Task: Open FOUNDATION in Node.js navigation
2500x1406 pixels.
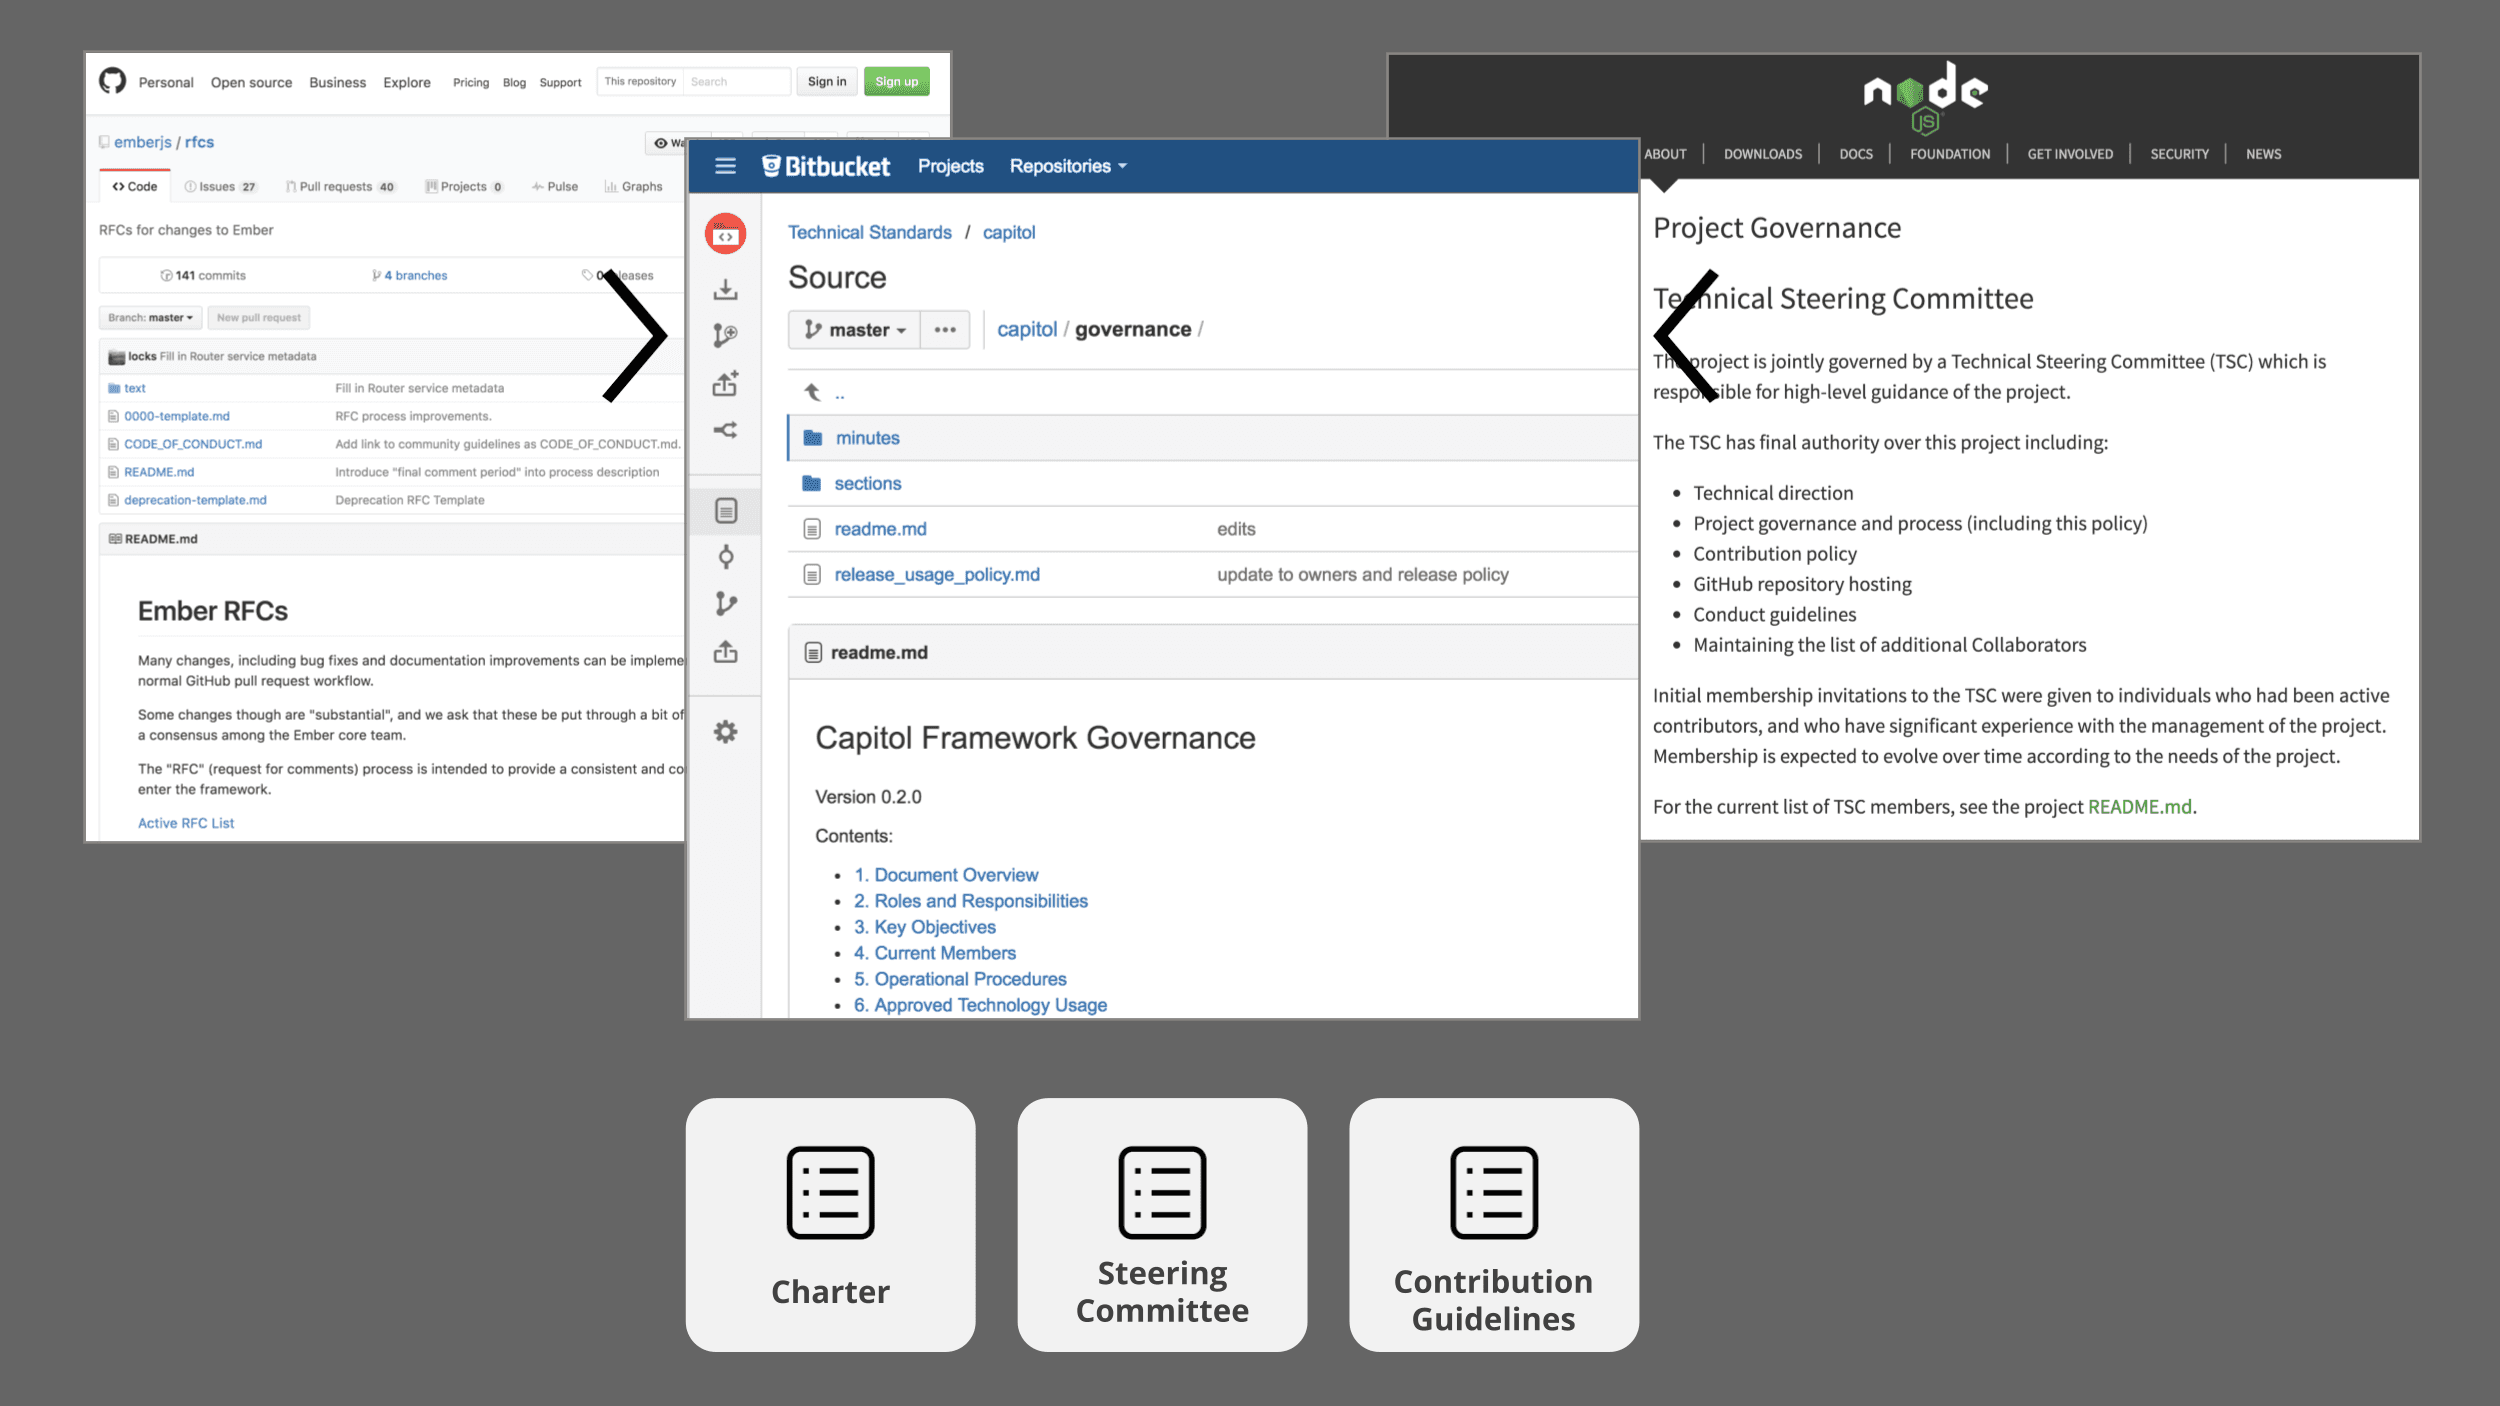Action: point(1950,154)
